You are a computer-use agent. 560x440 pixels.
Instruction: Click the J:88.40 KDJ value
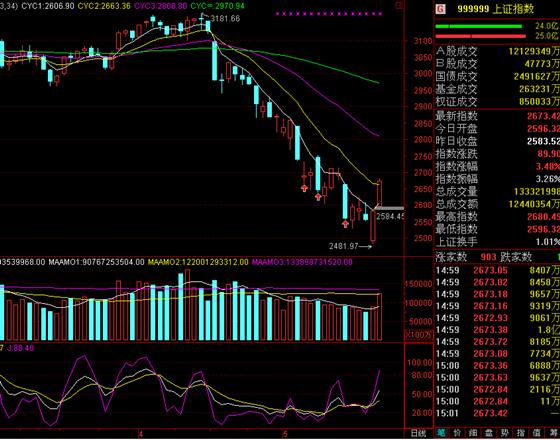pos(21,348)
